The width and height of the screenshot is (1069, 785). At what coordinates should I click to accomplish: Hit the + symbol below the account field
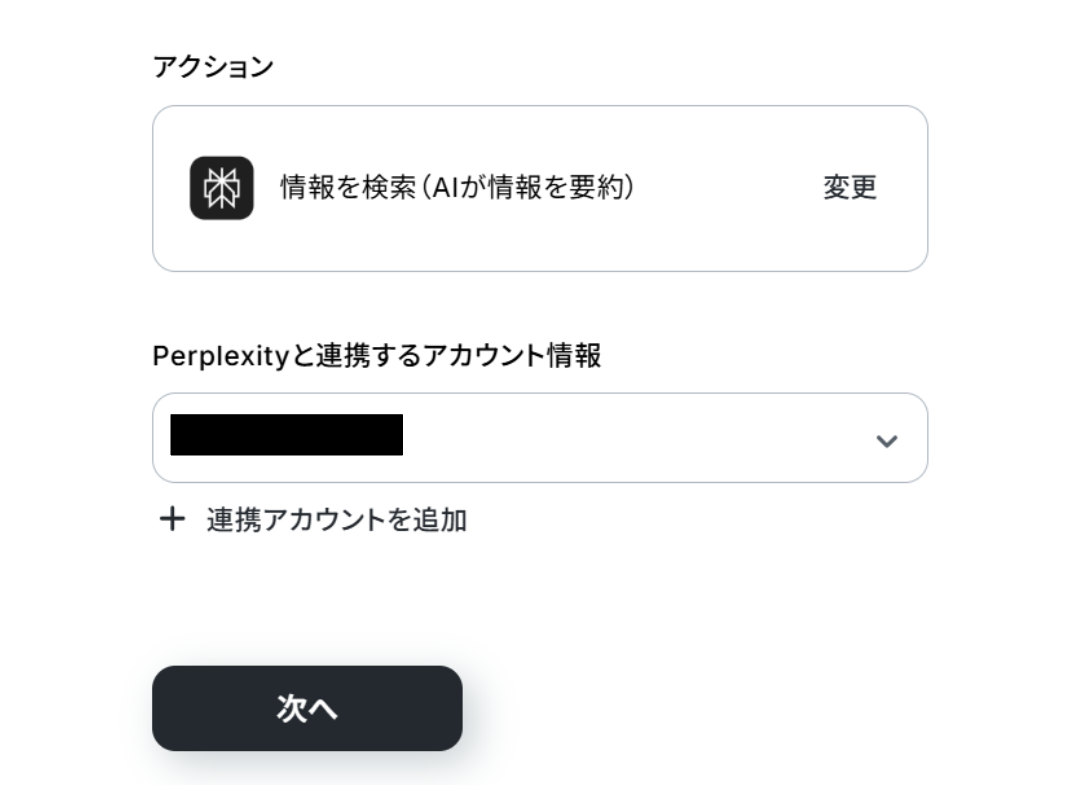point(173,519)
